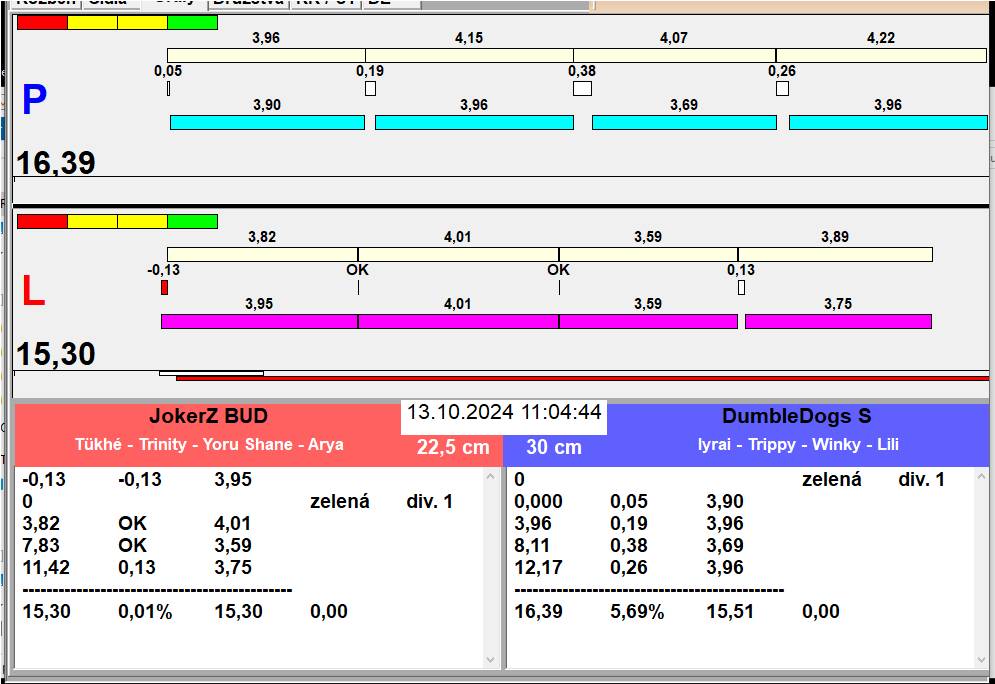Viewport: 995px width, 684px height.
Task: Click the 22,5 cm jump height label
Action: pyautogui.click(x=453, y=447)
